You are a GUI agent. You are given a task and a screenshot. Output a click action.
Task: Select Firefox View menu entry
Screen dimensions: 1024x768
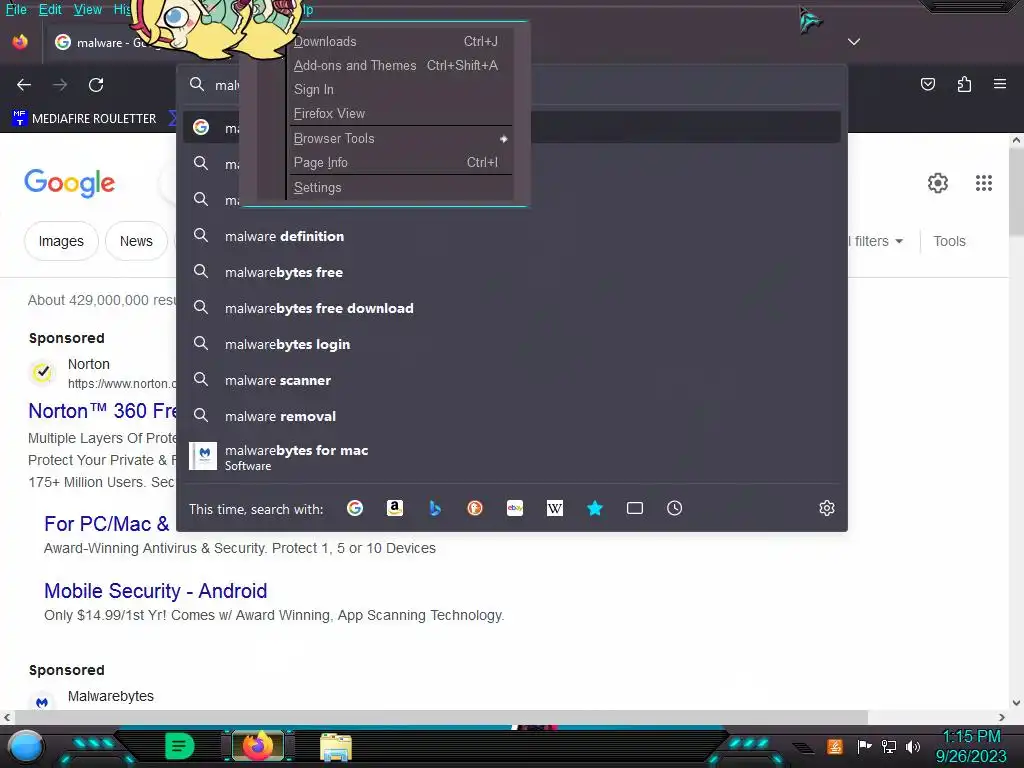pyautogui.click(x=400, y=114)
